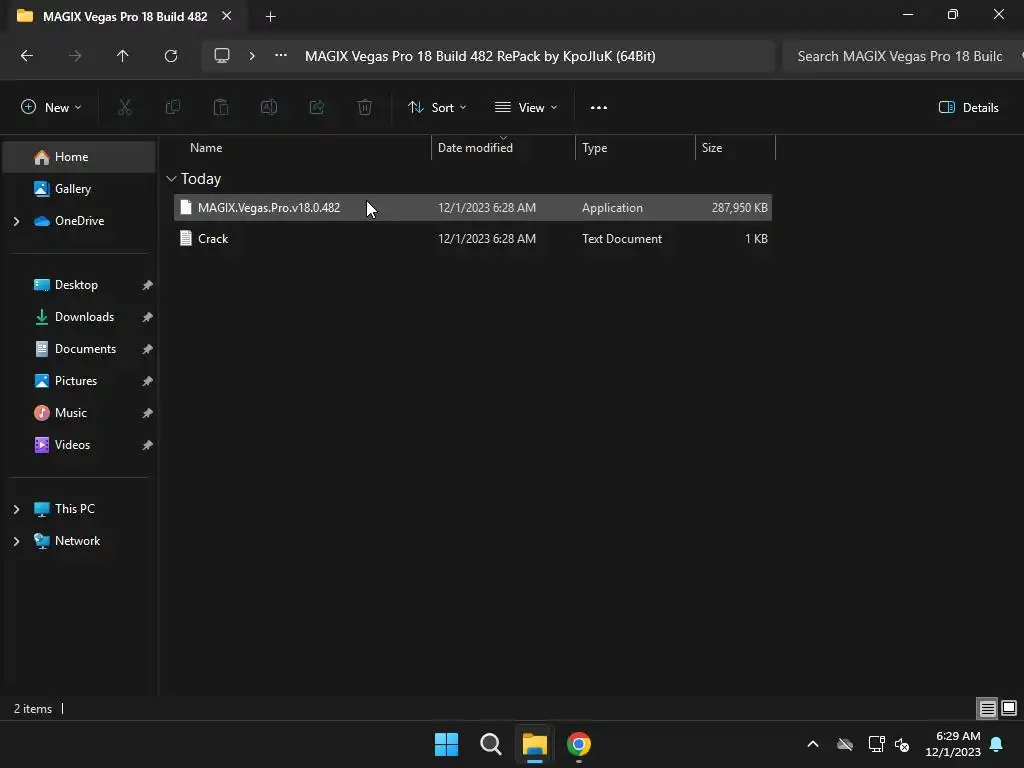Select the Crack text document
1024x768 pixels.
[473, 239]
